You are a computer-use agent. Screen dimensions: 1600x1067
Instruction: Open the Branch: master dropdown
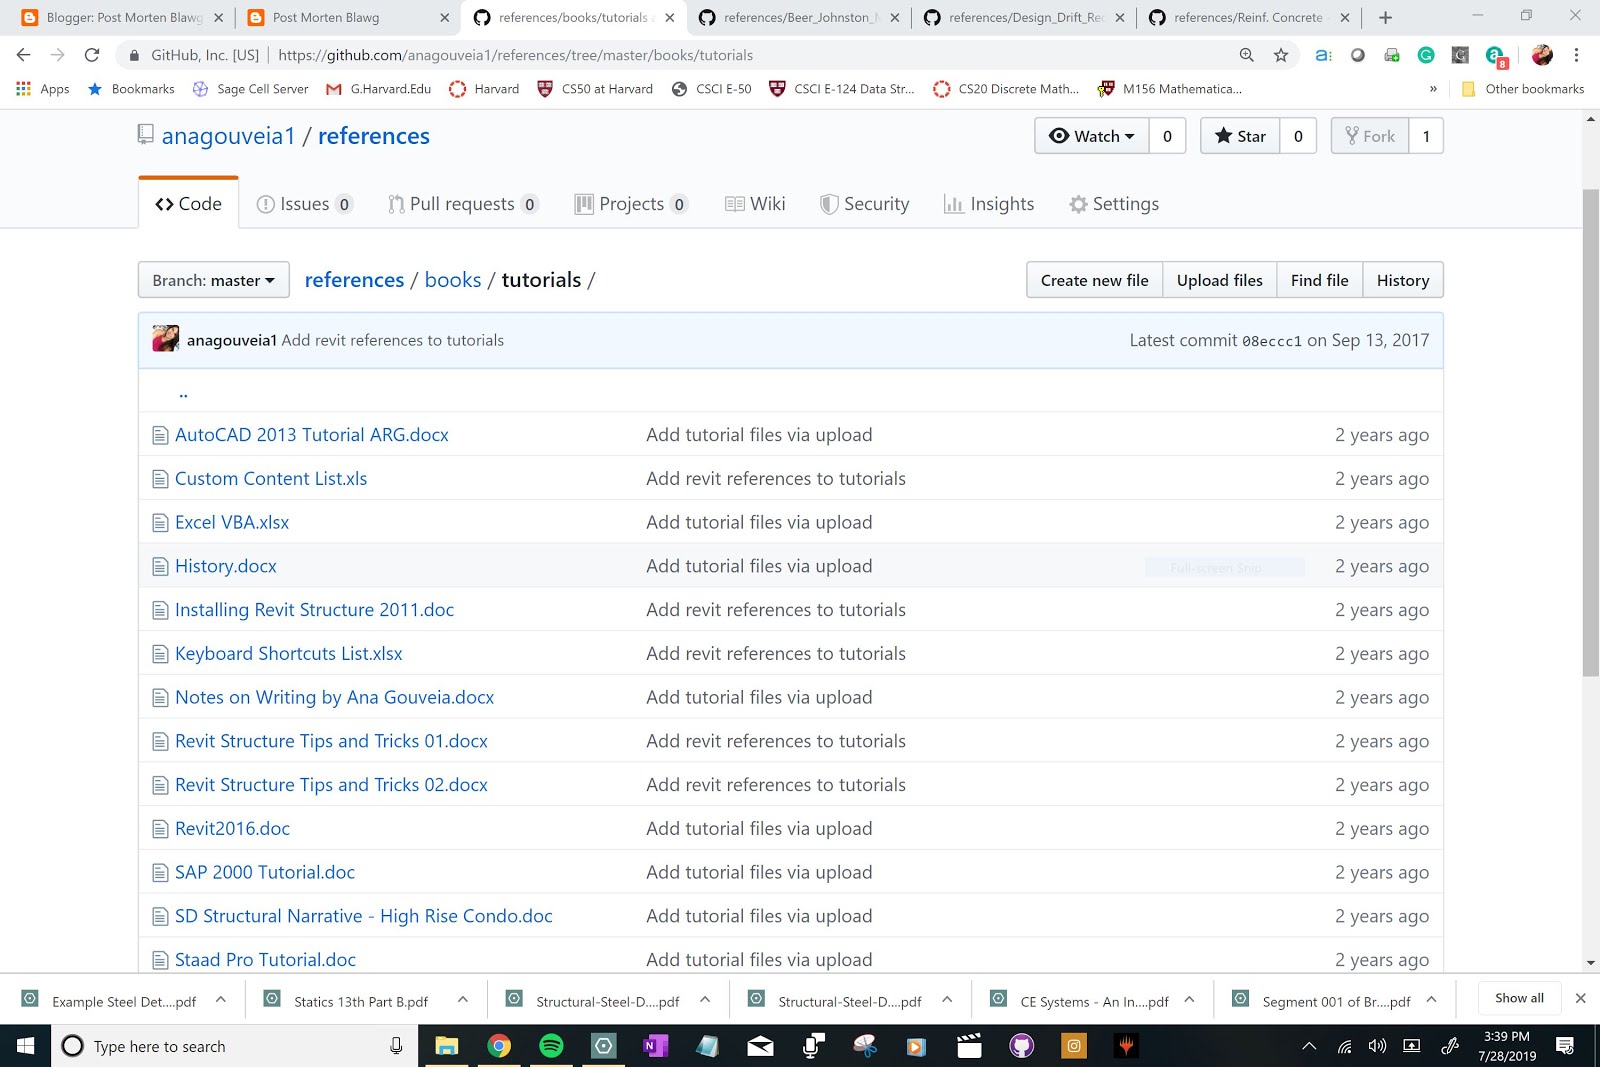click(x=213, y=280)
